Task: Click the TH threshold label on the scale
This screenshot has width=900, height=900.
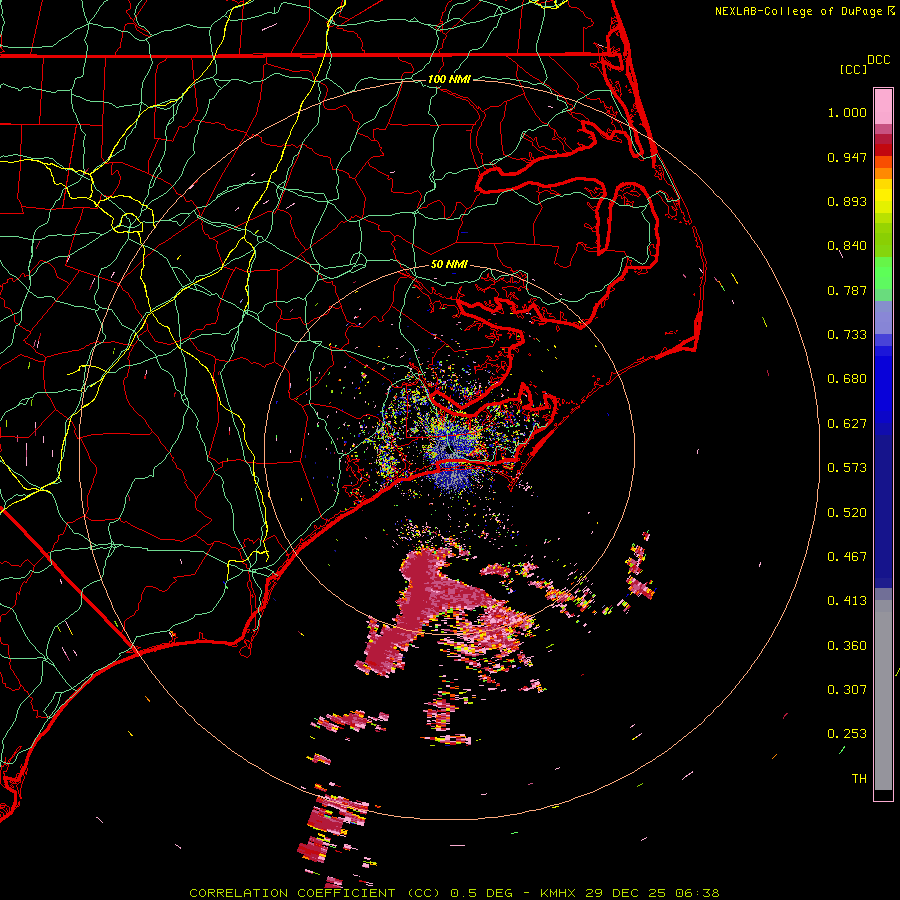Action: [x=859, y=779]
